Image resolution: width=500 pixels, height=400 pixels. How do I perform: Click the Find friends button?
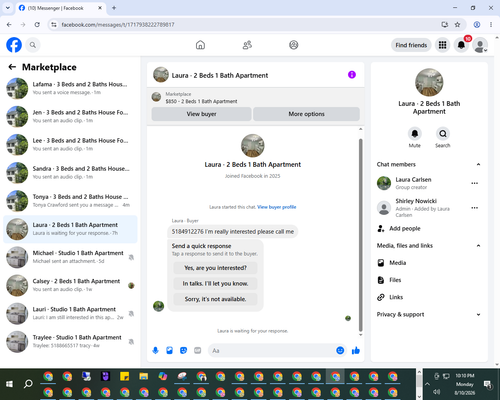click(x=411, y=45)
